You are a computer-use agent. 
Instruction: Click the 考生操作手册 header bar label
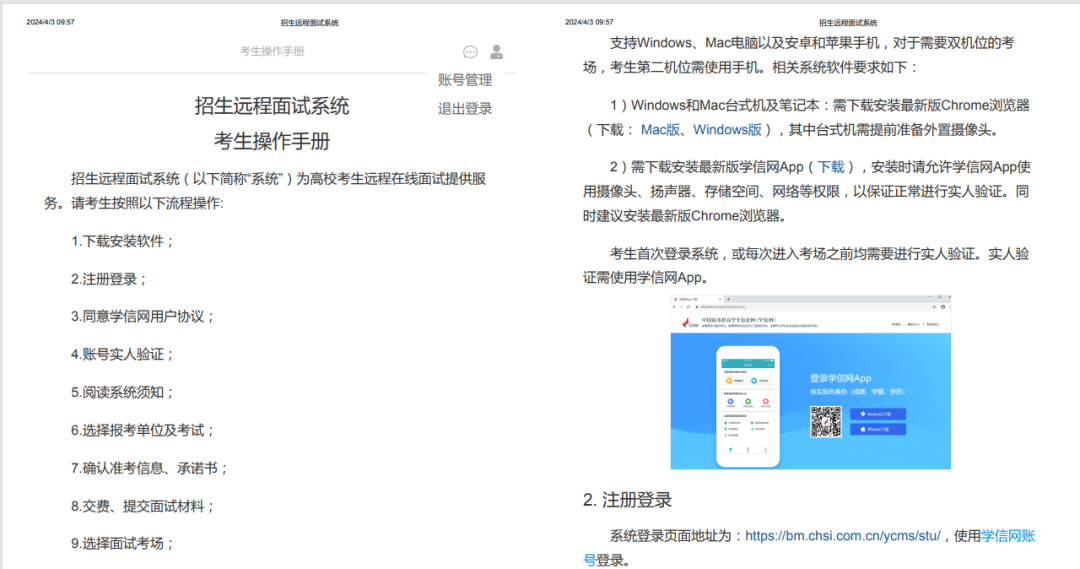[x=272, y=52]
